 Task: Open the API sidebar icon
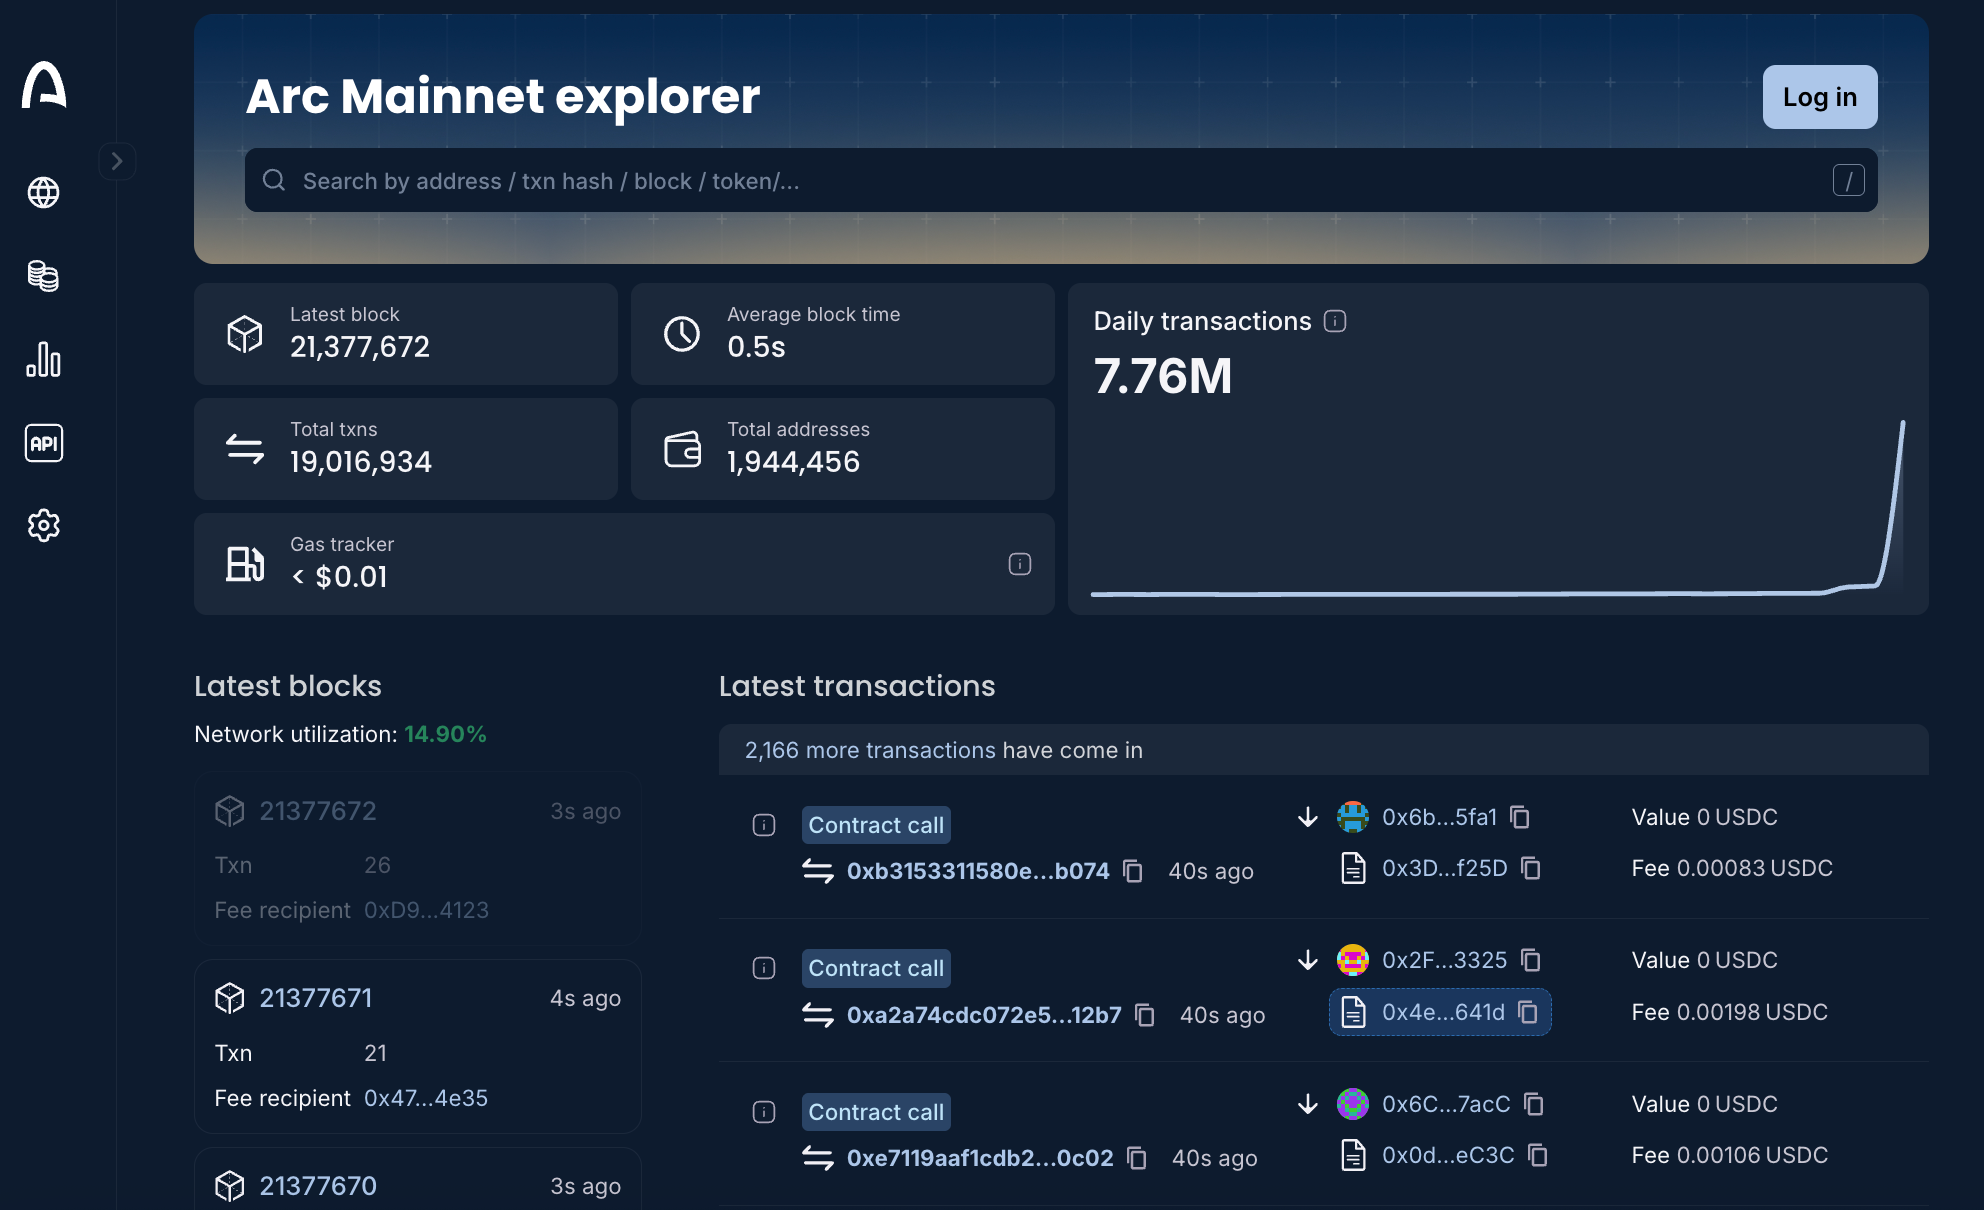(43, 443)
